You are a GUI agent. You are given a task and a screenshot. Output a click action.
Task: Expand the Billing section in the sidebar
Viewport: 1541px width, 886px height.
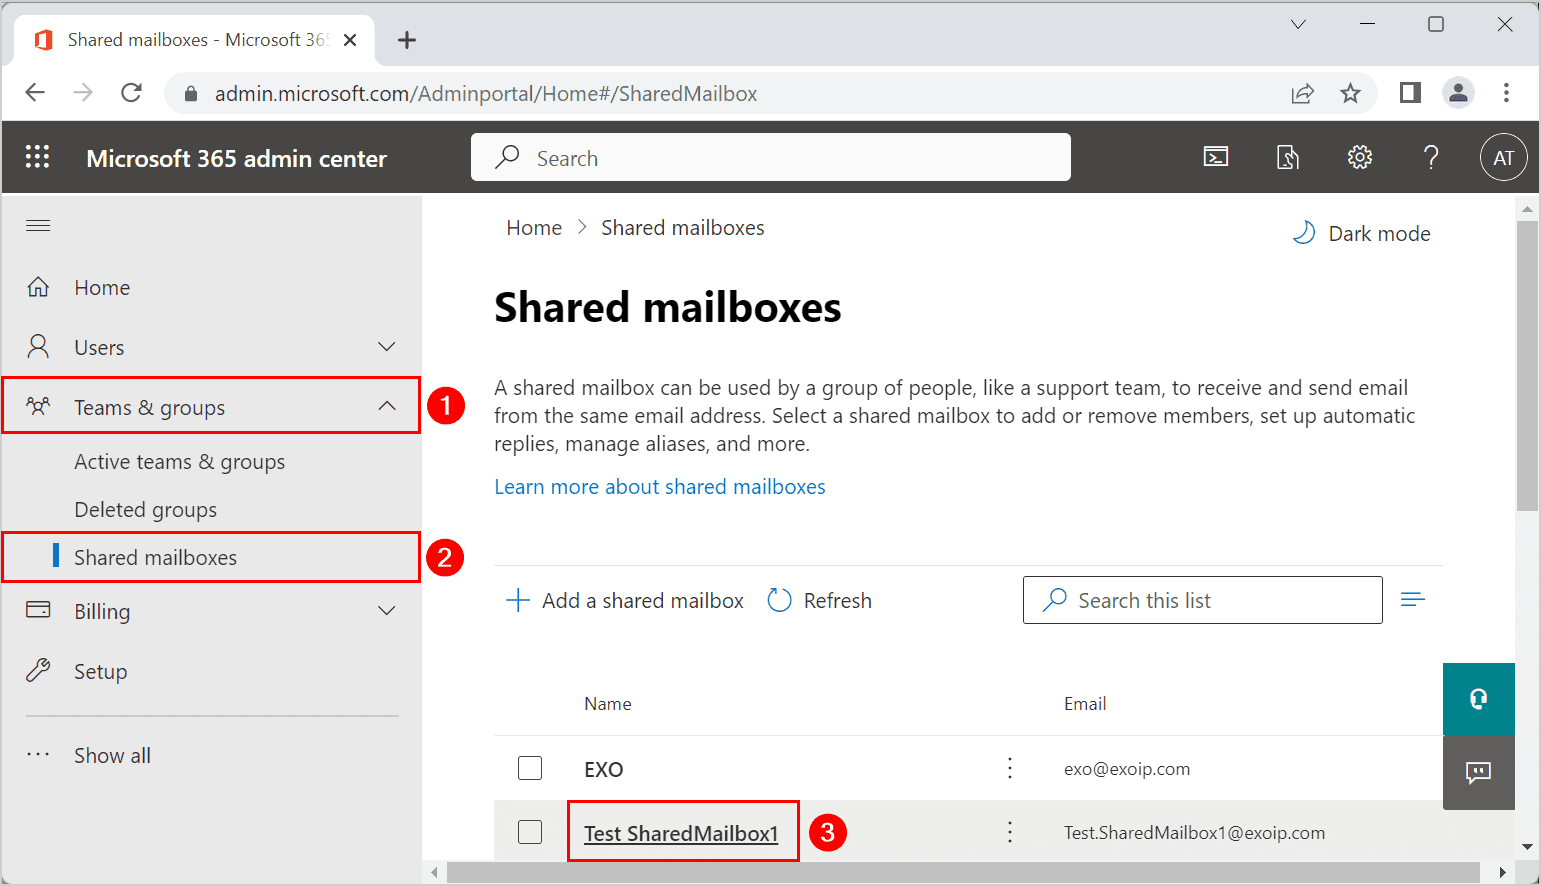pyautogui.click(x=387, y=610)
